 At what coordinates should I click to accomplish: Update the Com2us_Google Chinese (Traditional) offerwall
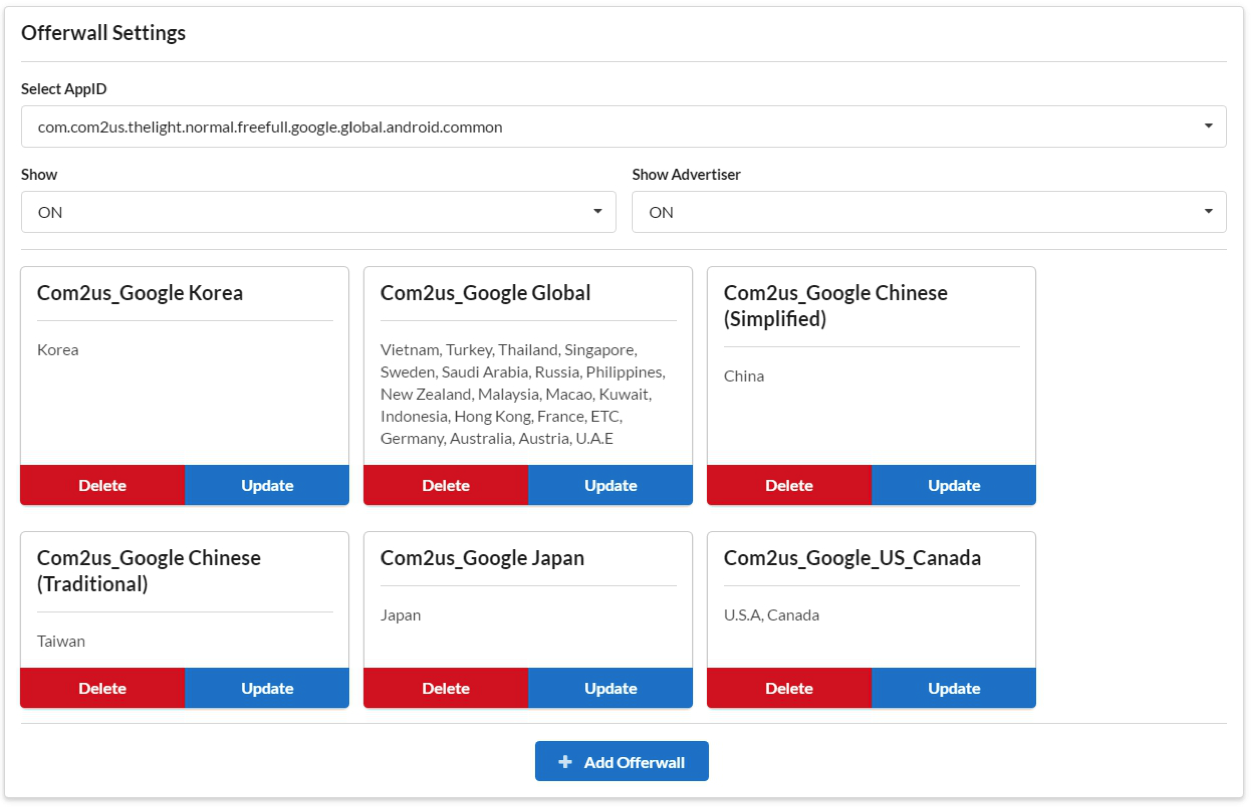(x=267, y=688)
